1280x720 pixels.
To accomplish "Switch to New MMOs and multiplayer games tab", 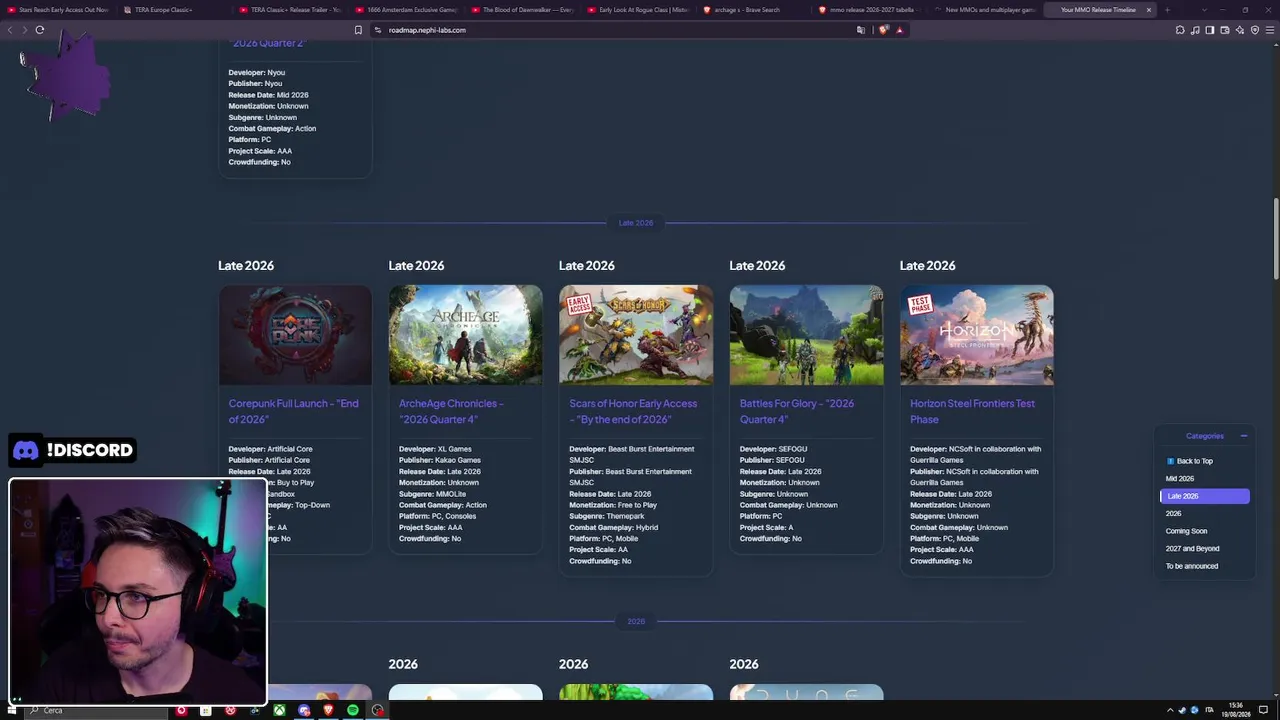I will 988,10.
